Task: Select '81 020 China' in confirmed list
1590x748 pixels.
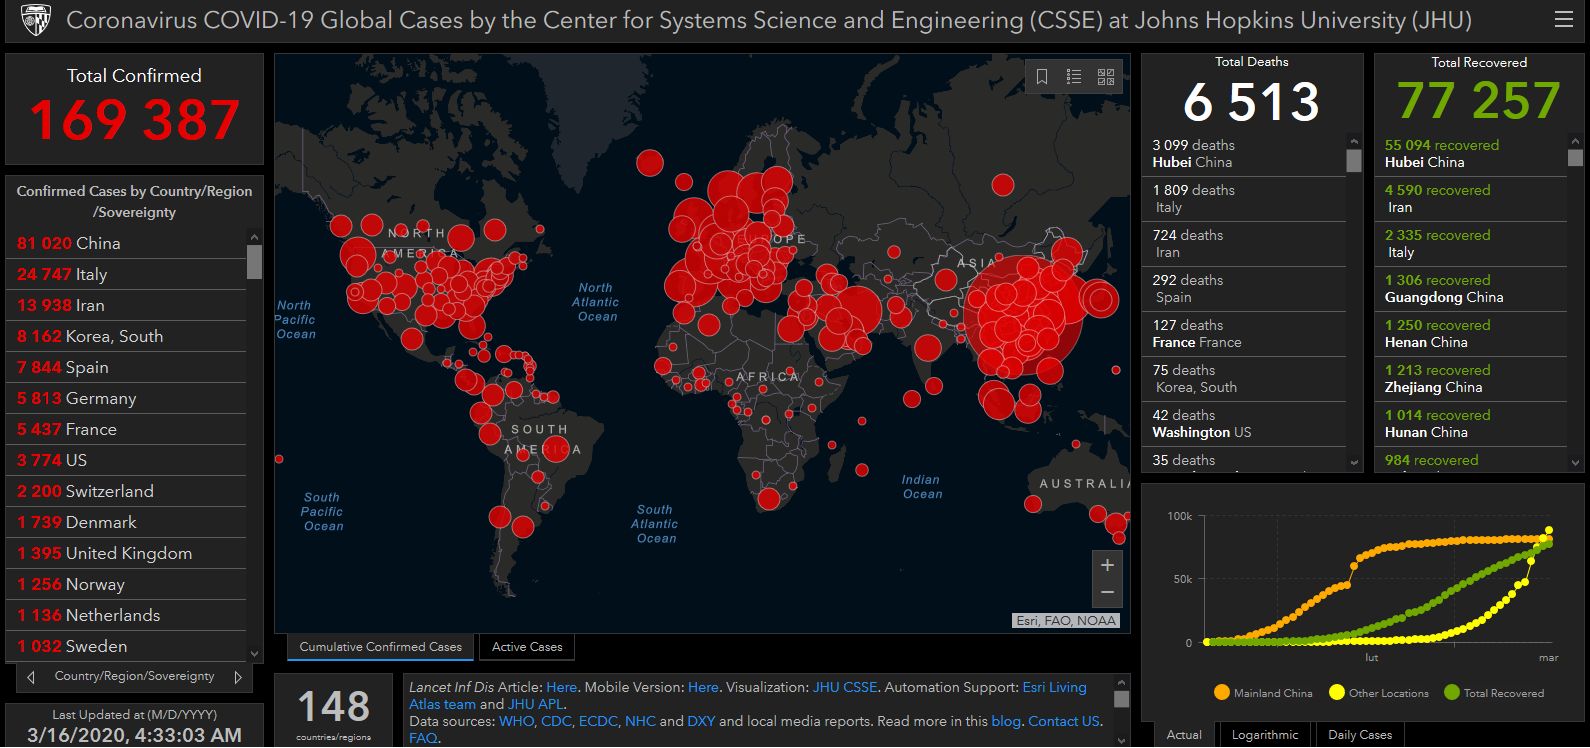Action: (126, 243)
